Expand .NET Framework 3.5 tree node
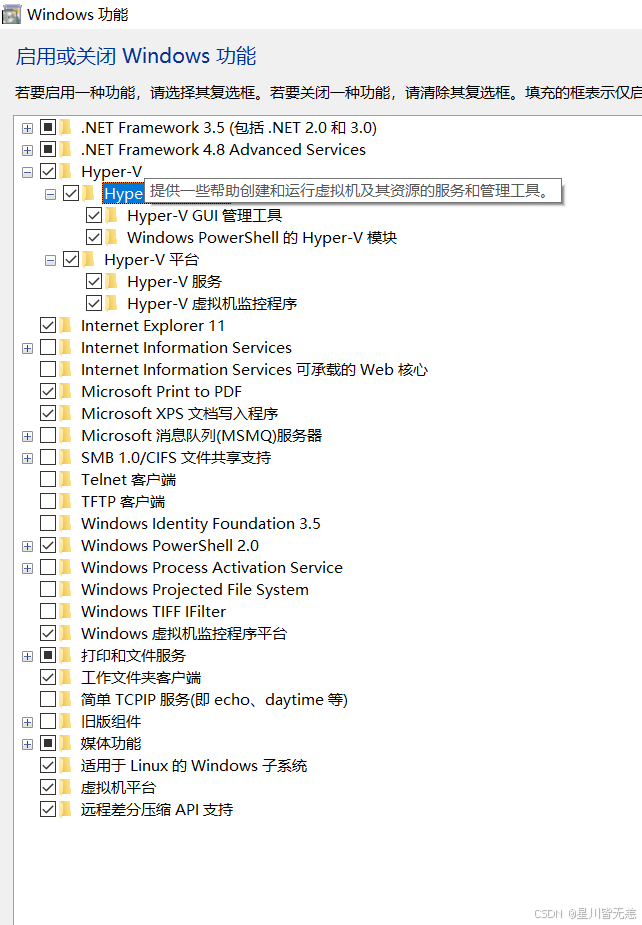 pyautogui.click(x=27, y=128)
